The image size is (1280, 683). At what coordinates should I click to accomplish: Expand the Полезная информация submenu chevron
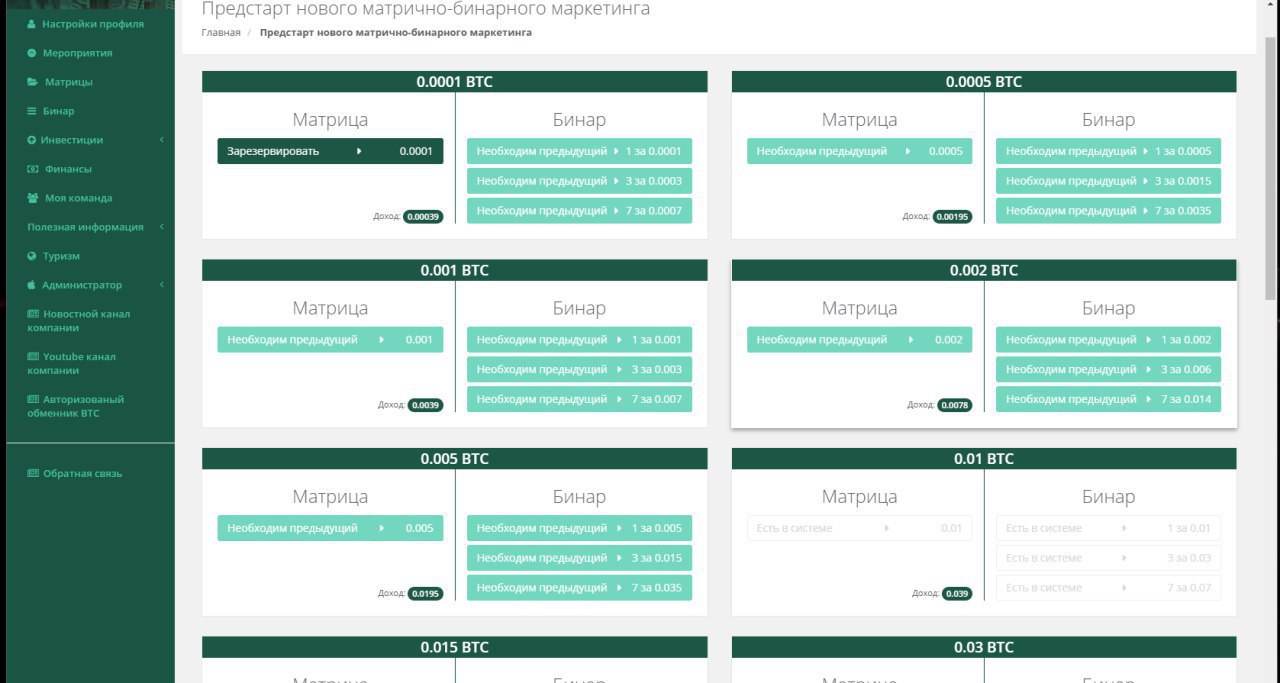pos(162,227)
